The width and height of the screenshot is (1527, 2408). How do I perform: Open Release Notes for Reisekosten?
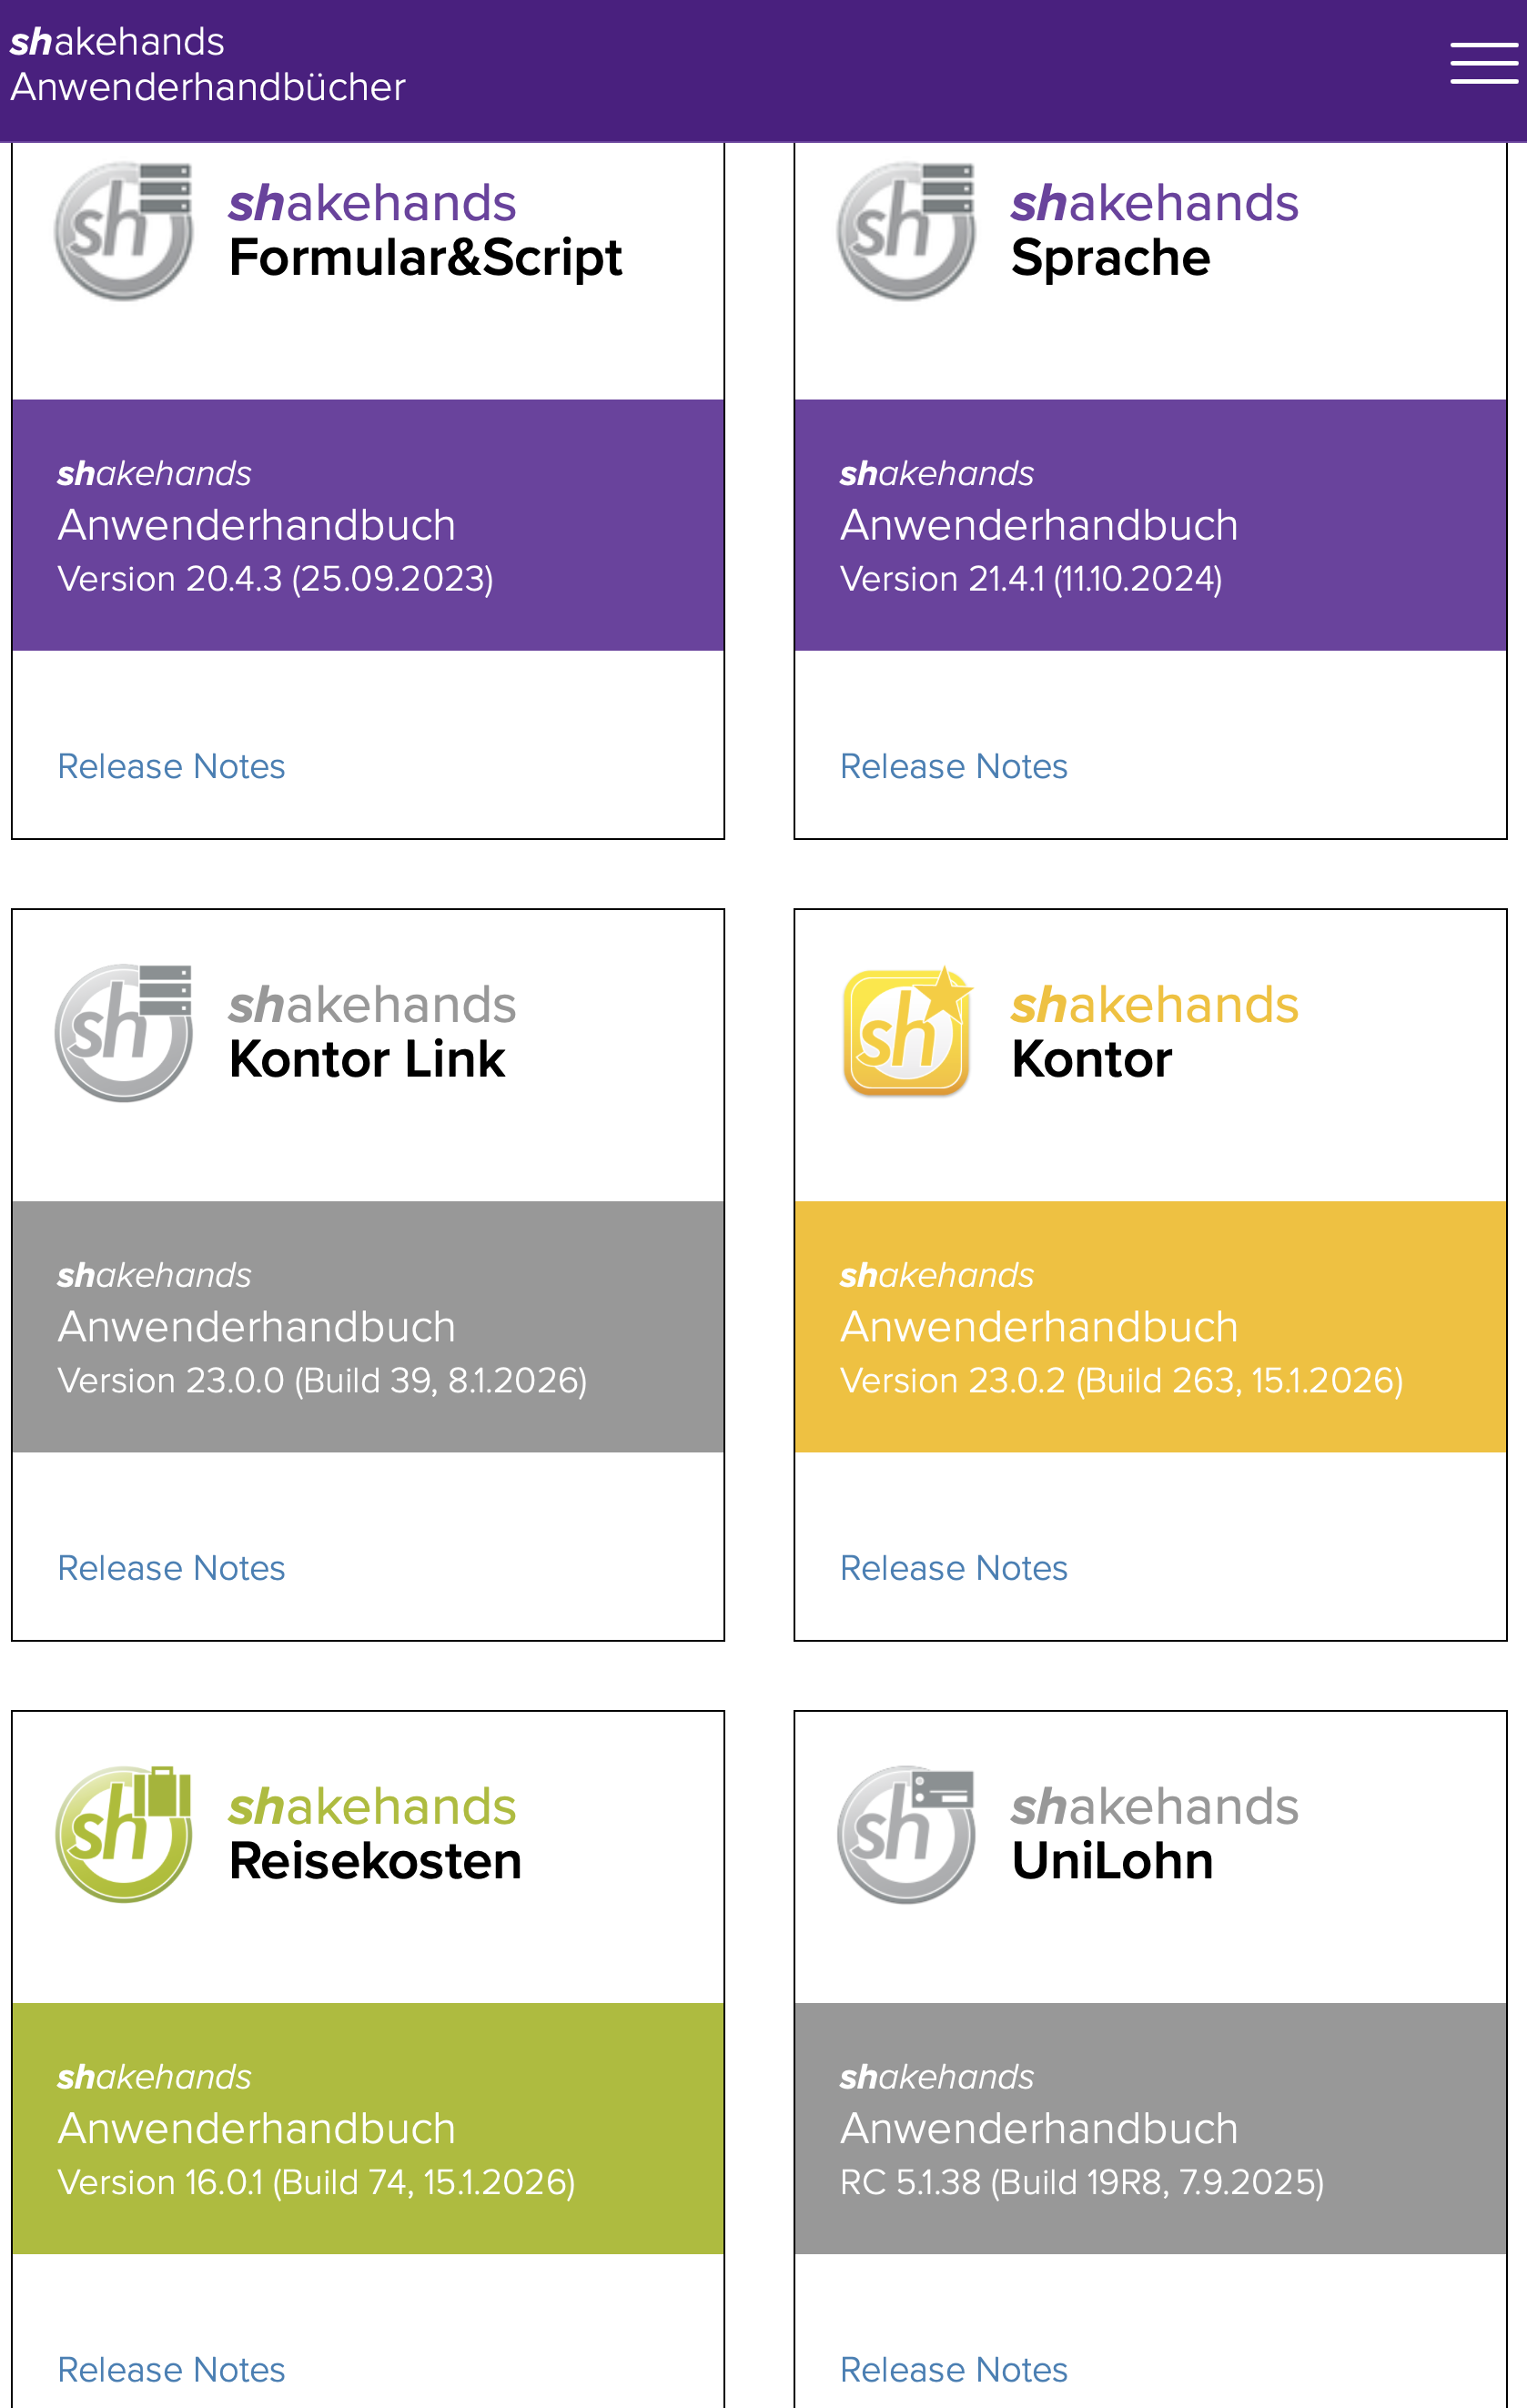pyautogui.click(x=171, y=2369)
